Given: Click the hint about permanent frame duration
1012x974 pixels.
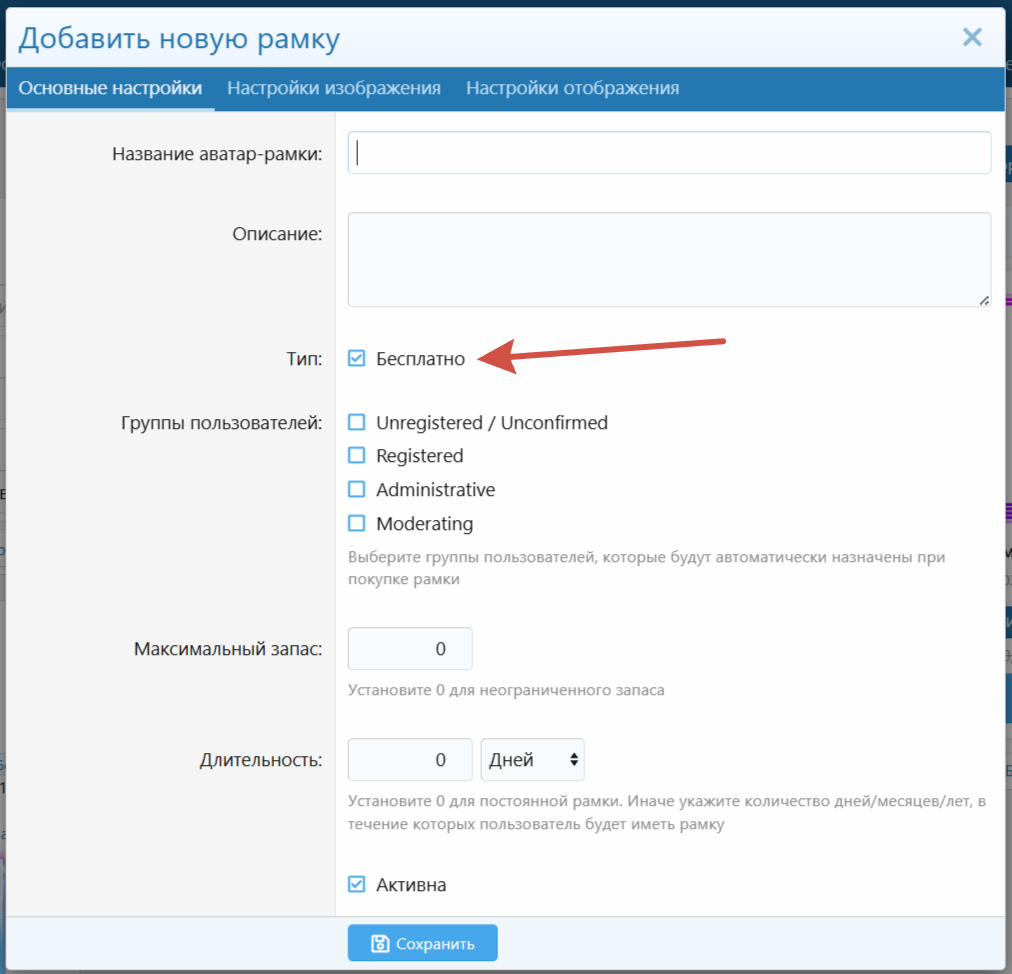Looking at the screenshot, I should point(667,813).
